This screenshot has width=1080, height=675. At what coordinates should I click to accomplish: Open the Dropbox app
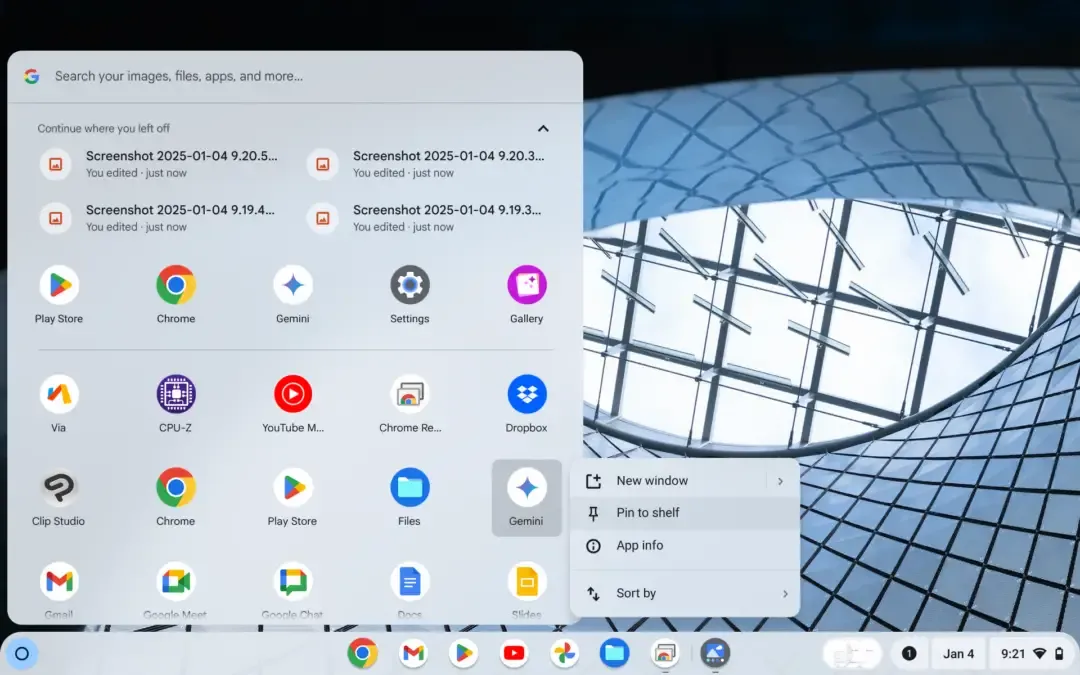pos(527,404)
